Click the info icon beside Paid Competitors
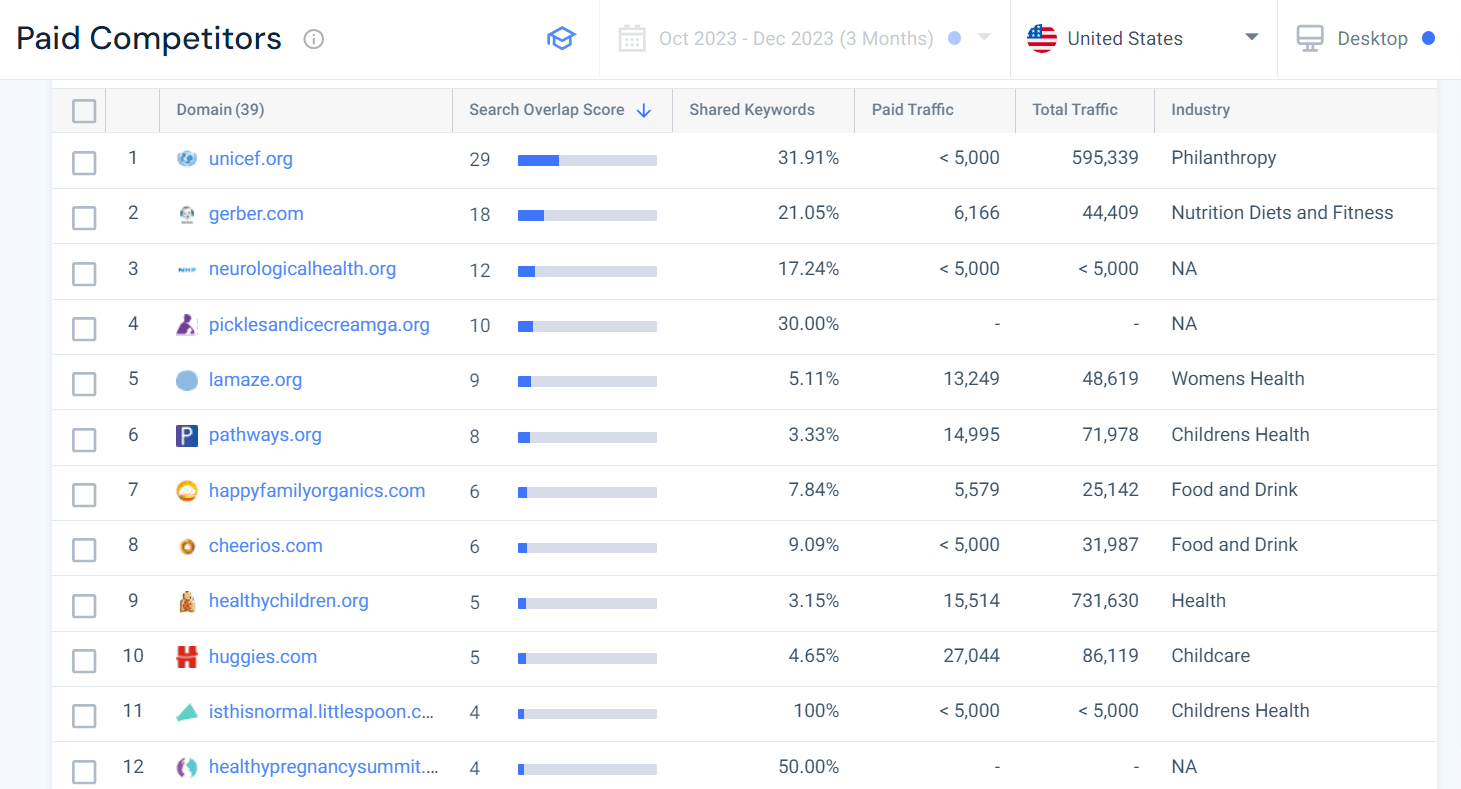The height and width of the screenshot is (789, 1461). pyautogui.click(x=314, y=39)
